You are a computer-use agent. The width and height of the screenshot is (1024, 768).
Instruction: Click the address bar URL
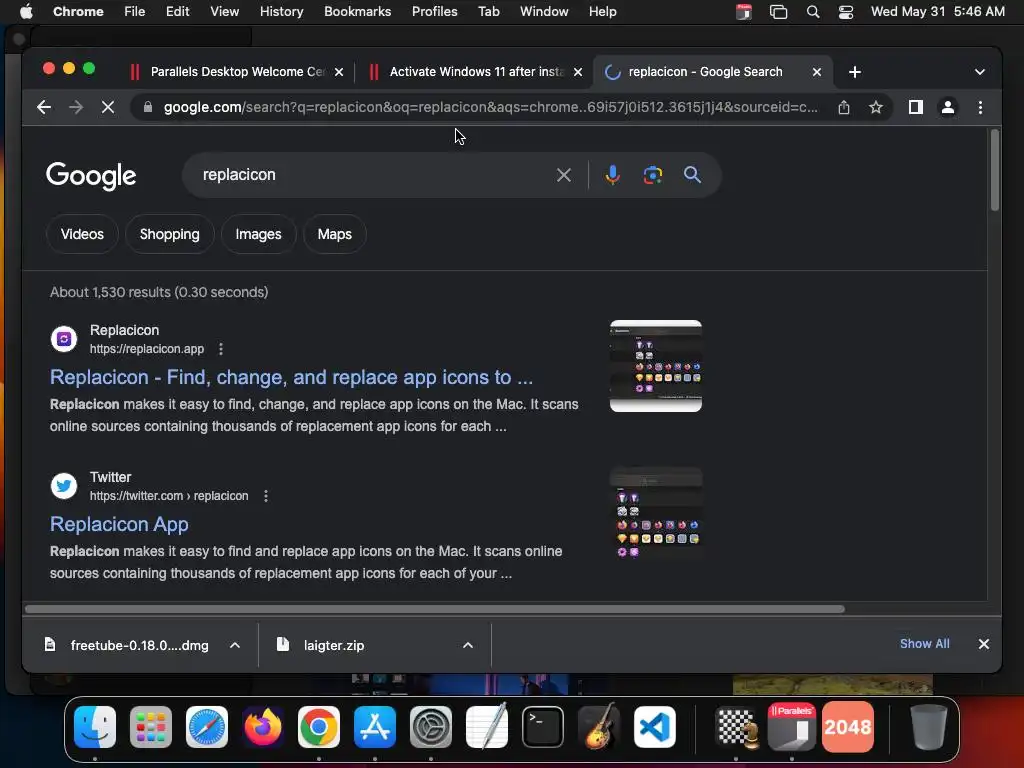(491, 107)
